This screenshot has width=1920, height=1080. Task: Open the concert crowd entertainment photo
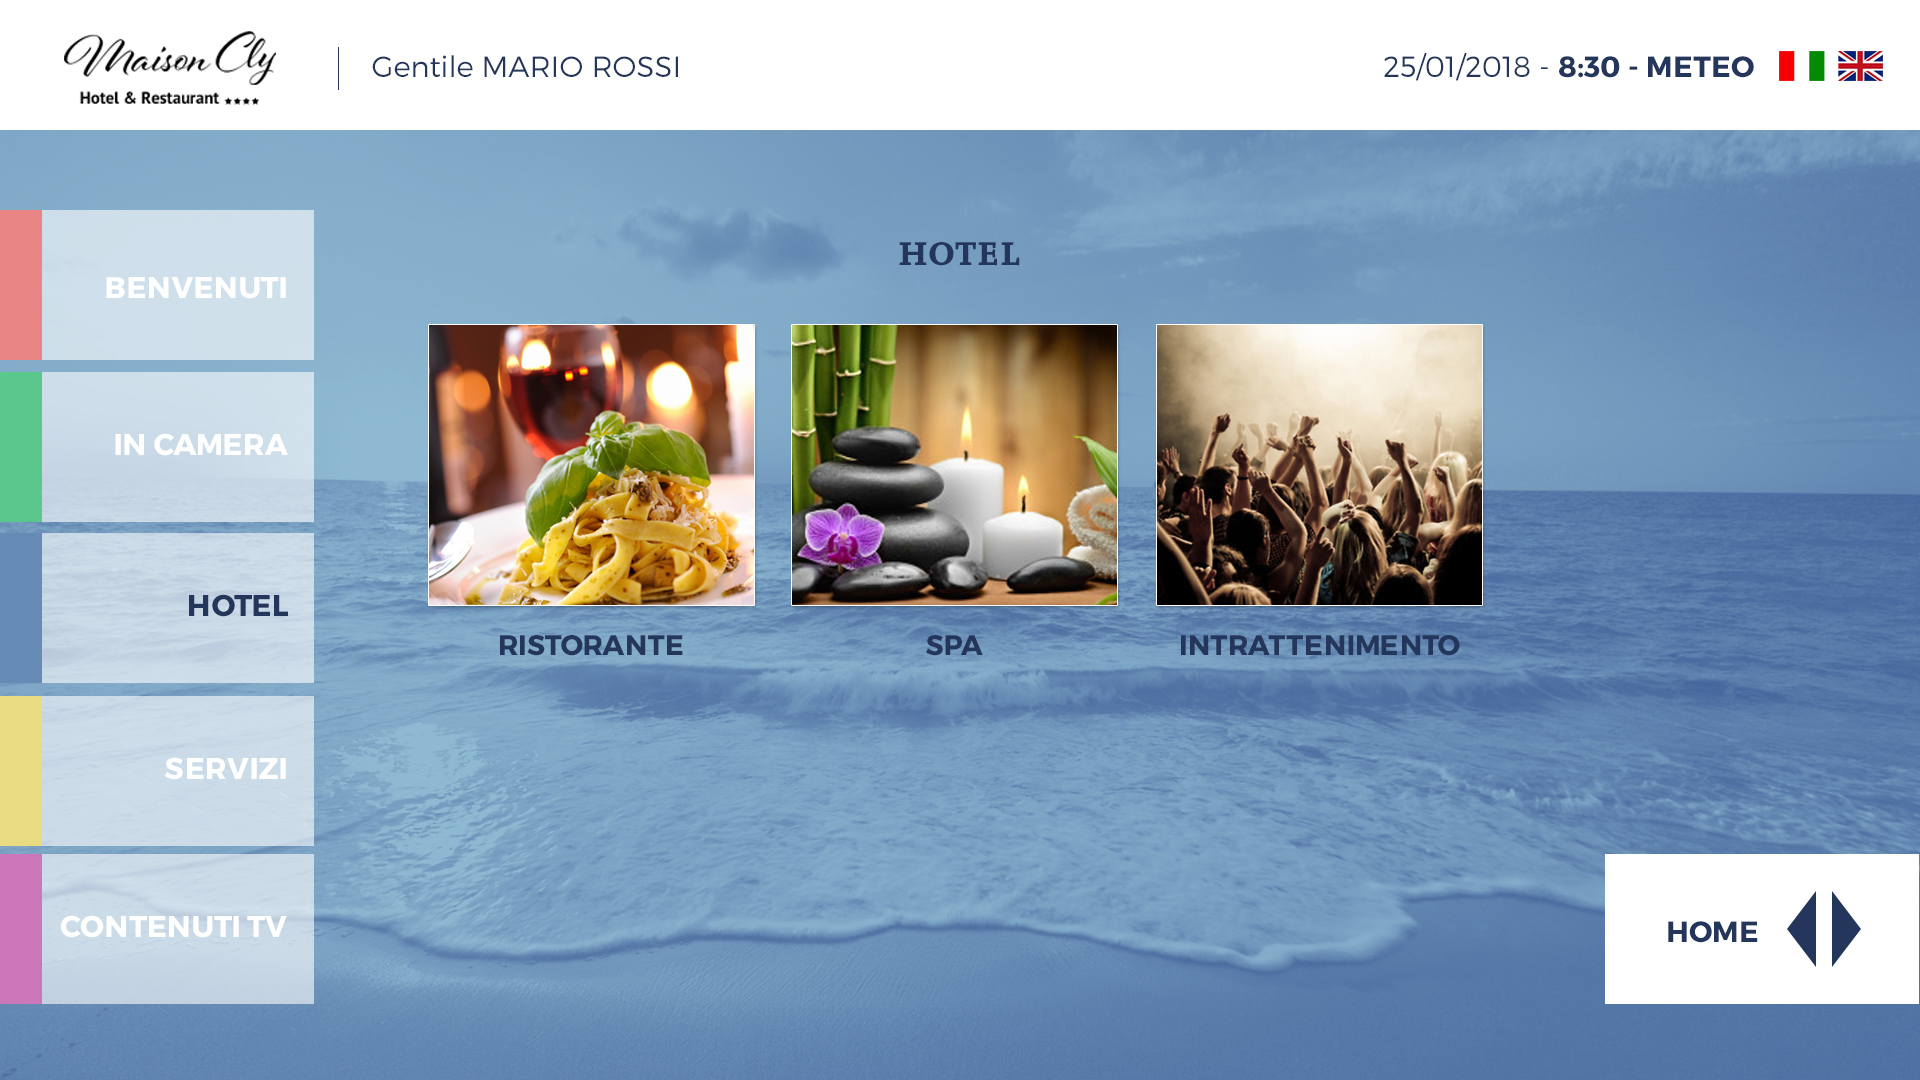pos(1320,465)
